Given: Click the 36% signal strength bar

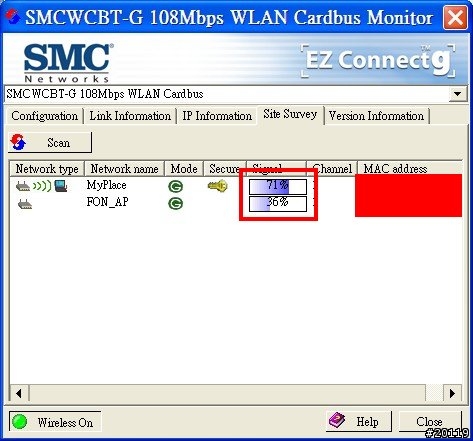Looking at the screenshot, I should point(278,204).
